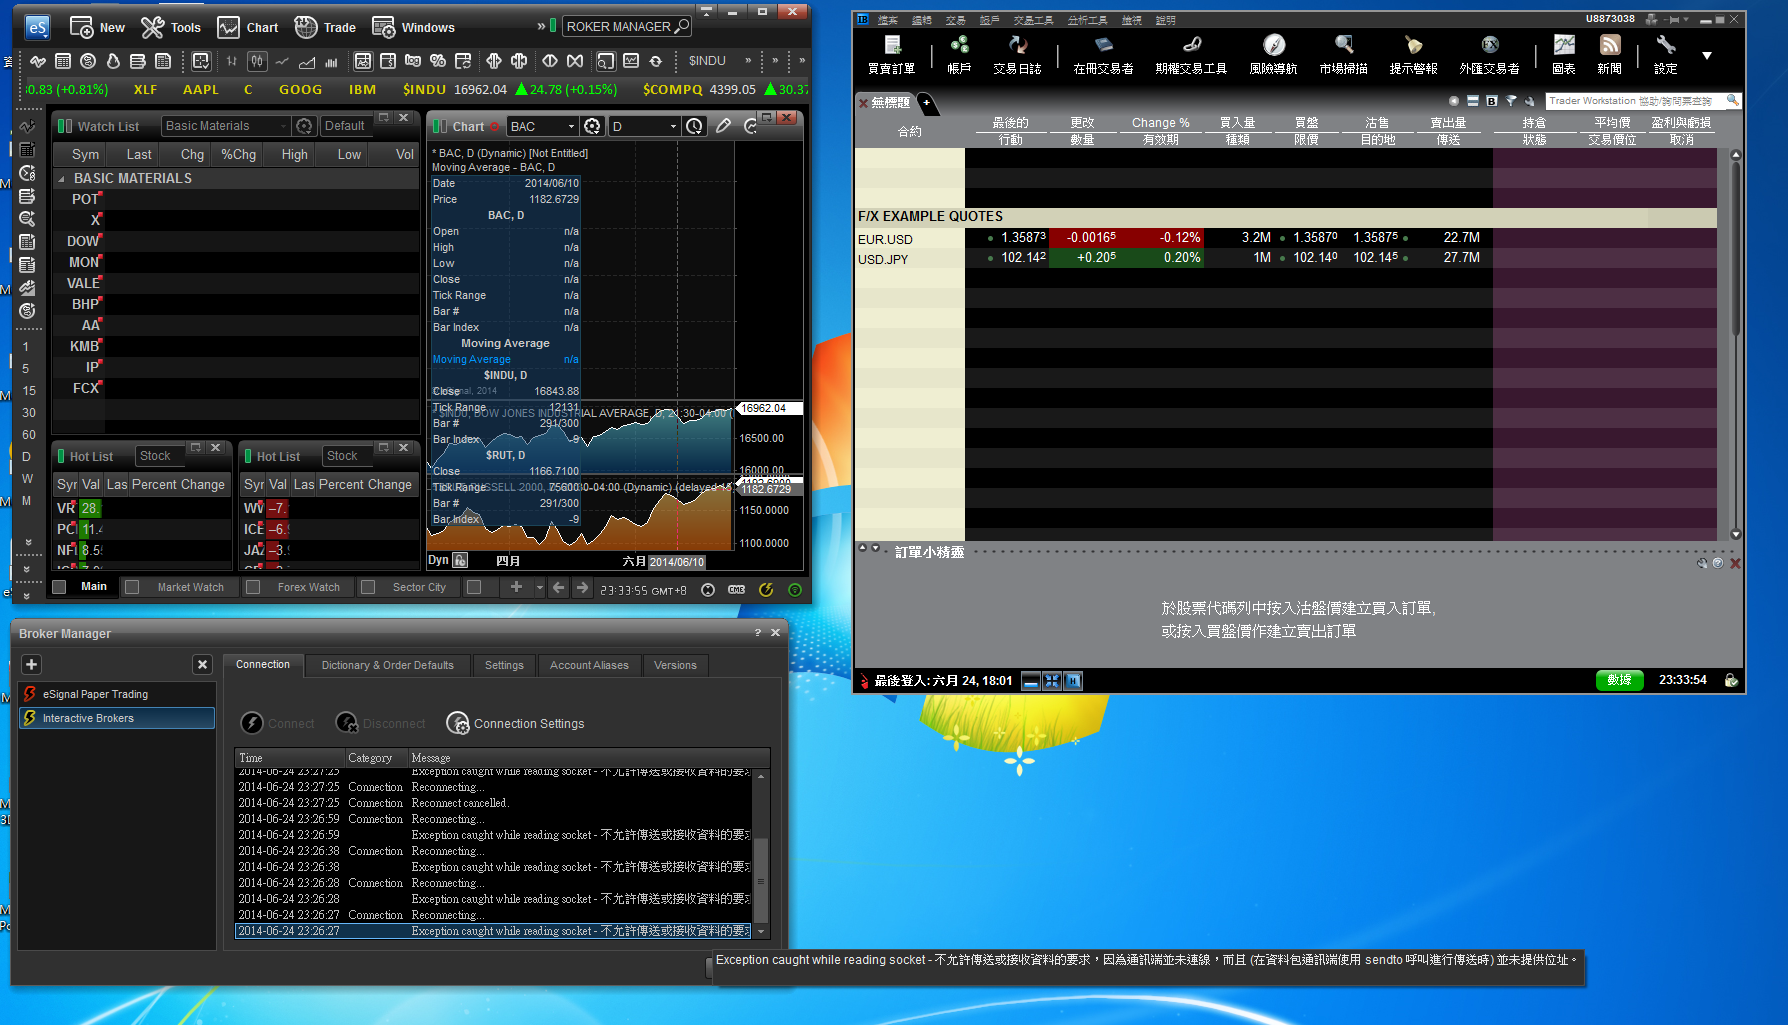Open News RSS icon in Trader Workstation
The image size is (1788, 1025).
click(1609, 54)
